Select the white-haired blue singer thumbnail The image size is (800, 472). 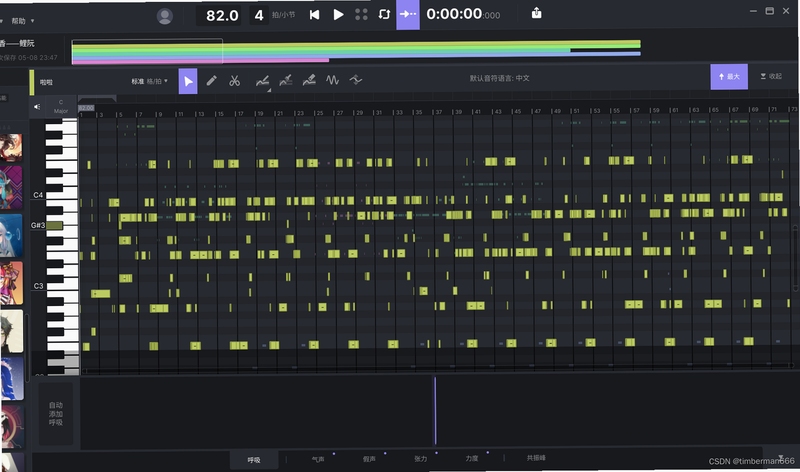tap(11, 235)
